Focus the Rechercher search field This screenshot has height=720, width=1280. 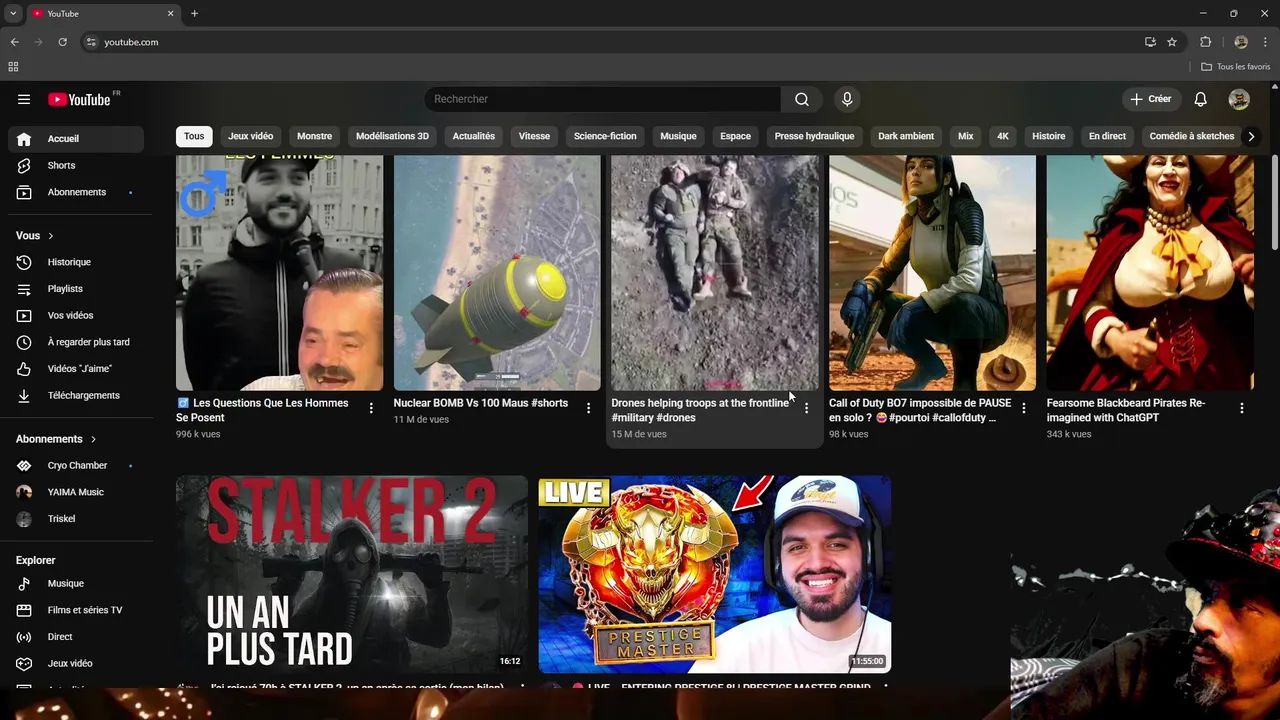[x=603, y=99]
